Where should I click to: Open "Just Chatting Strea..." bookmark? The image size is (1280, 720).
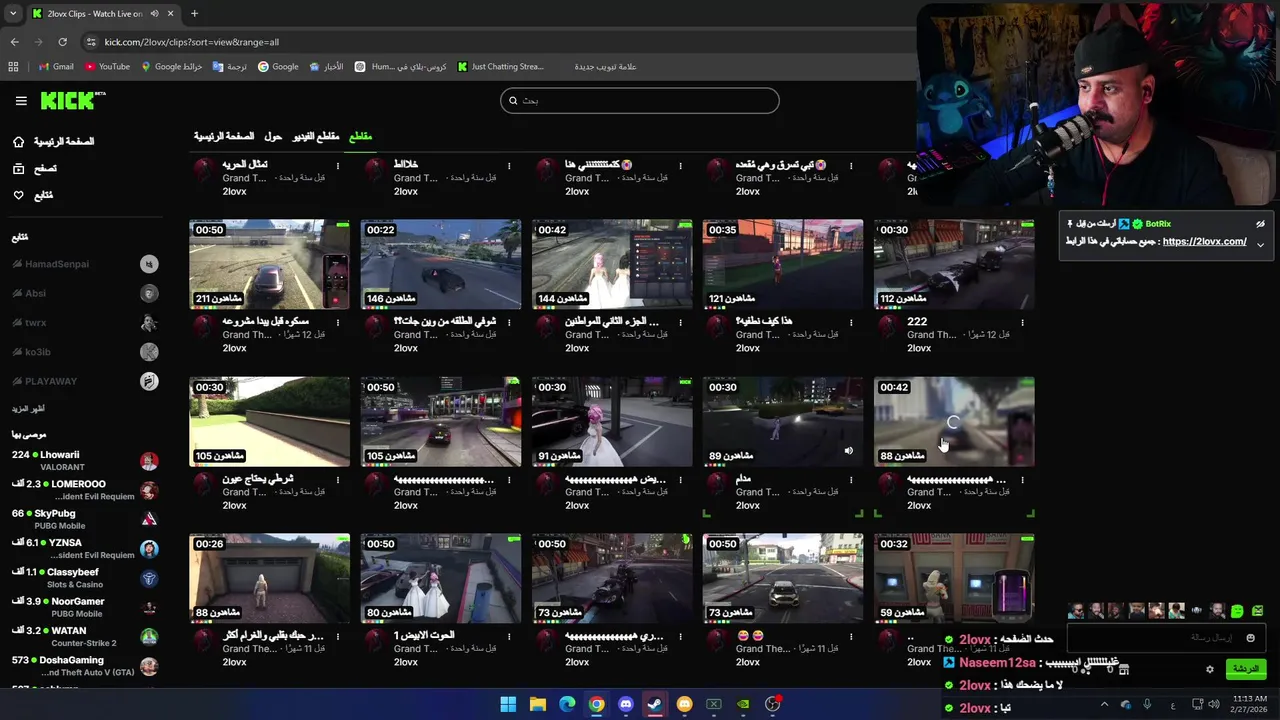pos(501,67)
